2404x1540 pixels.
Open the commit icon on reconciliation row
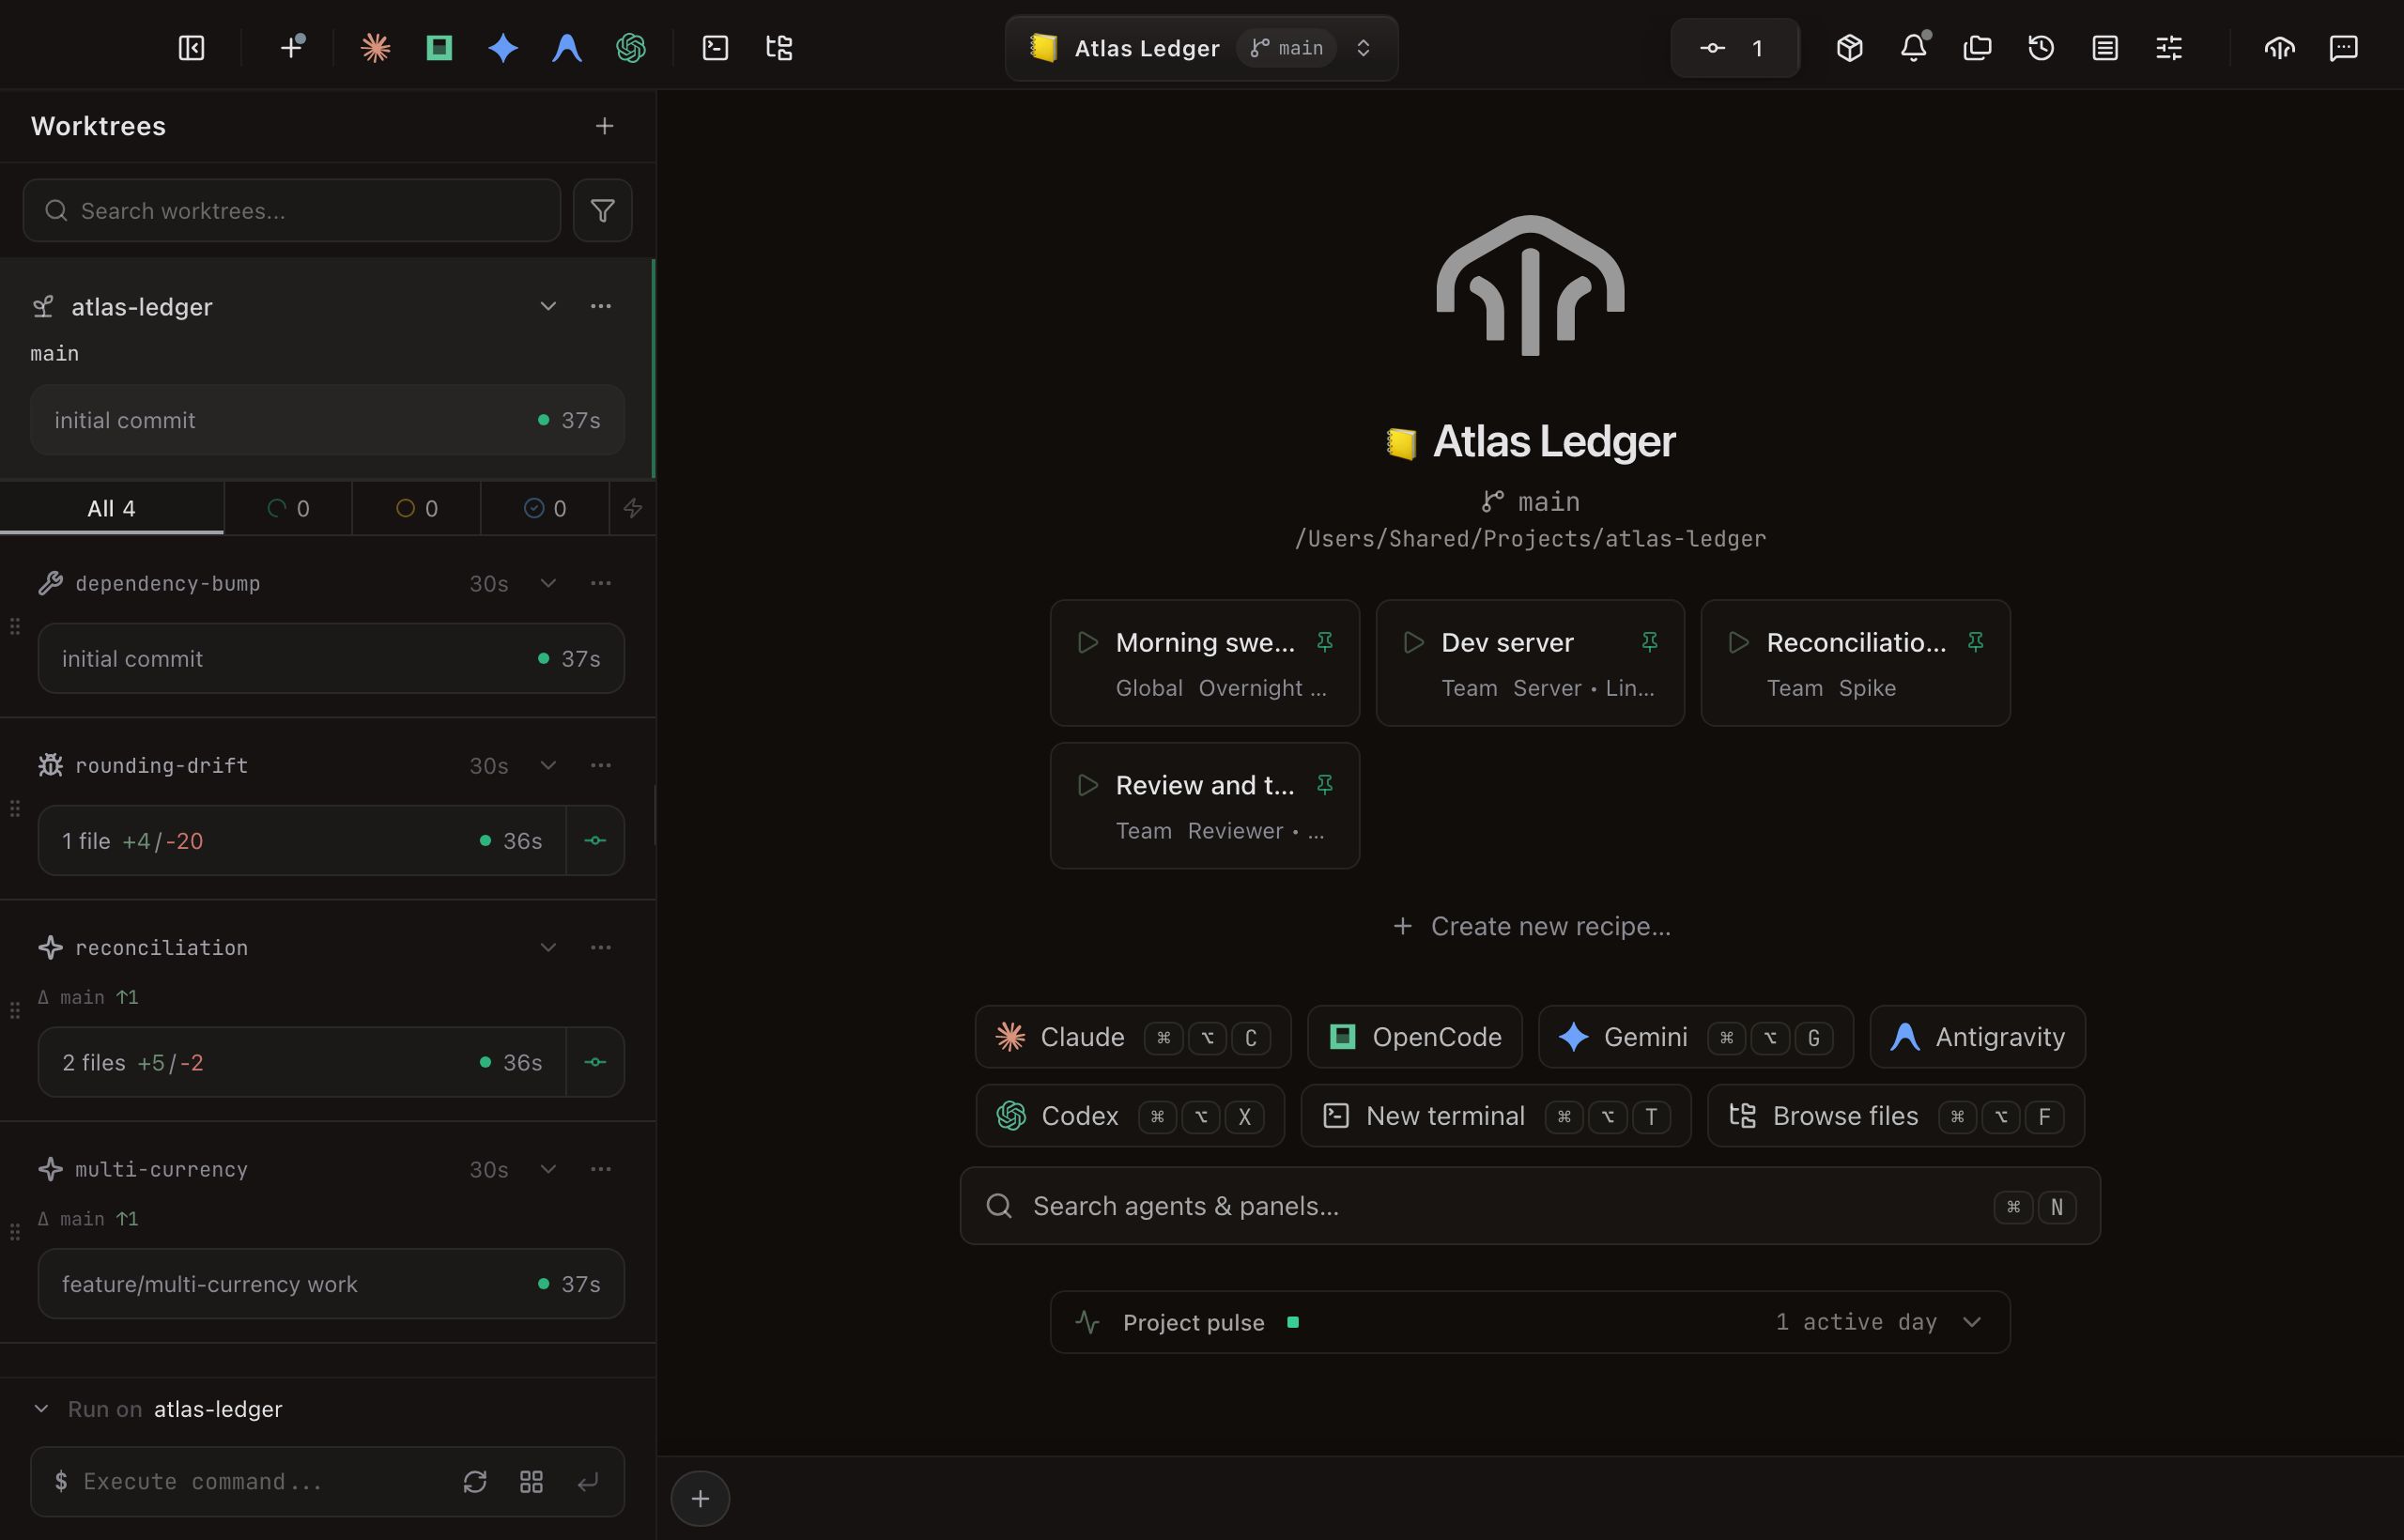click(595, 1062)
